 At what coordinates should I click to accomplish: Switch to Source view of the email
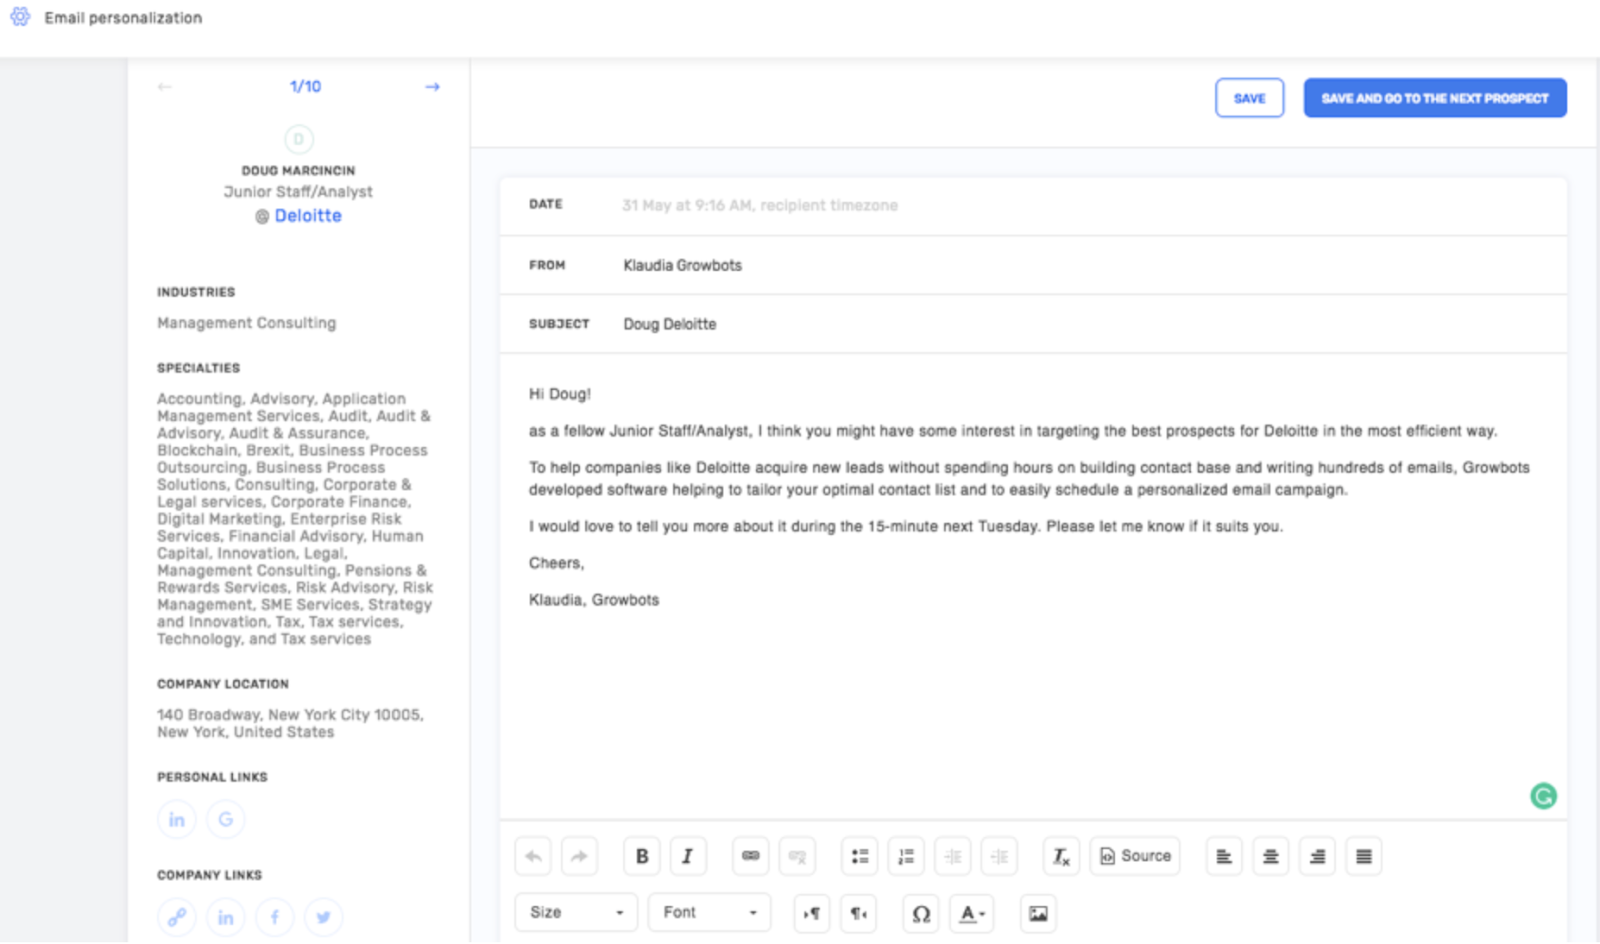(1134, 856)
